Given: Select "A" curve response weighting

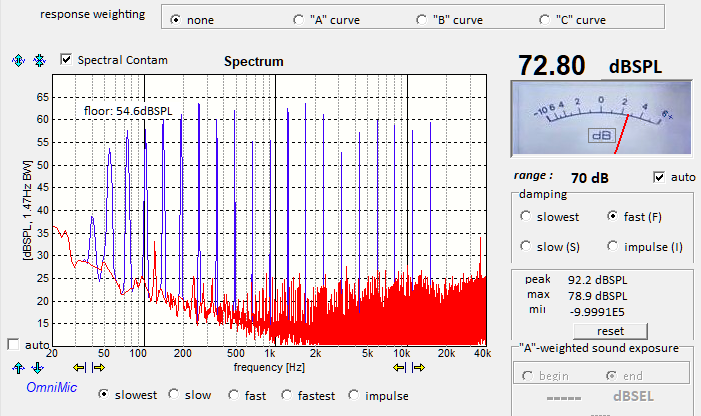Looking at the screenshot, I should (299, 19).
